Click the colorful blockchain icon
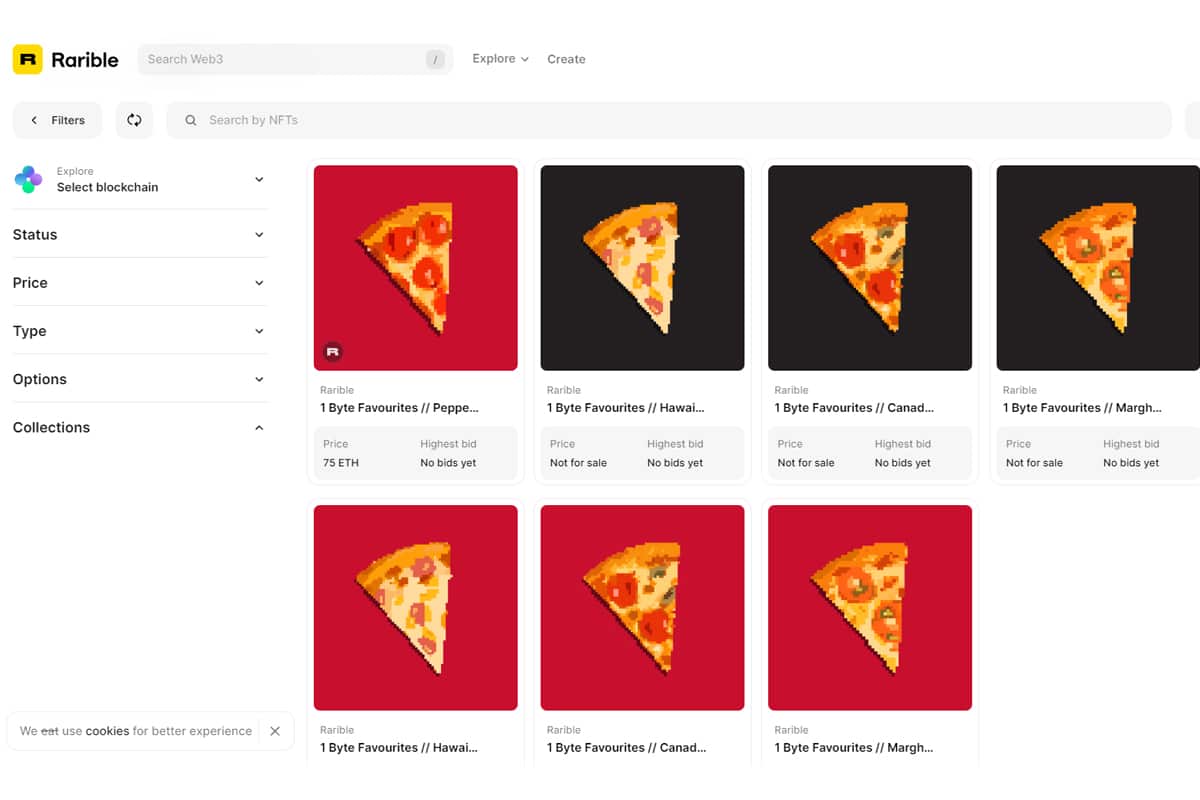 28,180
